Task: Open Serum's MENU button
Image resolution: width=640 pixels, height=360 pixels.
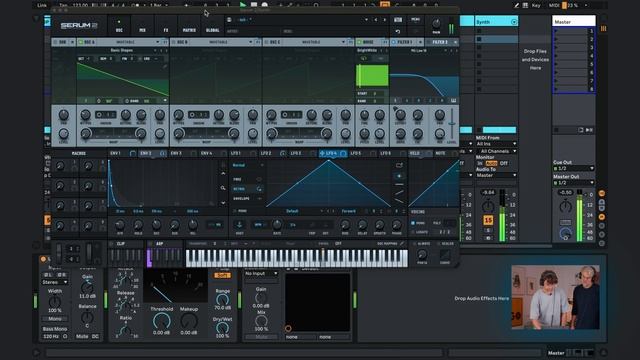Action: click(x=416, y=20)
